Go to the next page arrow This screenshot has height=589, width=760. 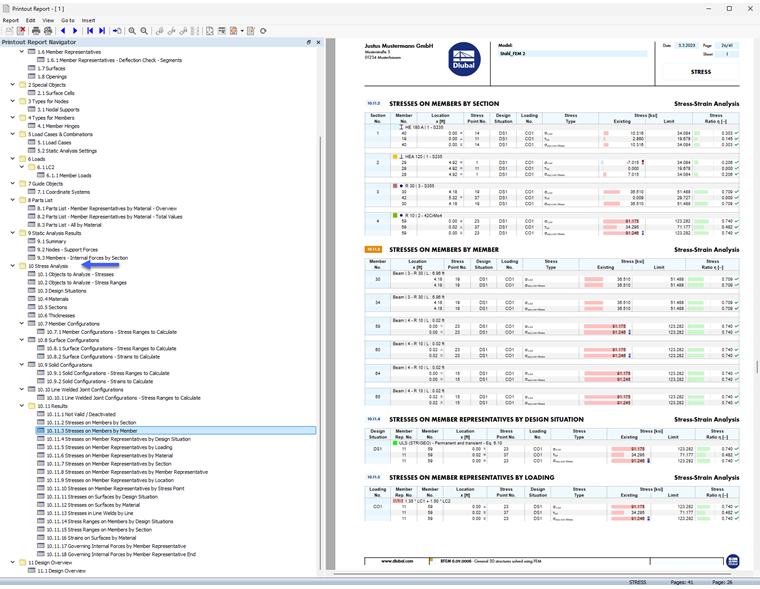pyautogui.click(x=75, y=31)
